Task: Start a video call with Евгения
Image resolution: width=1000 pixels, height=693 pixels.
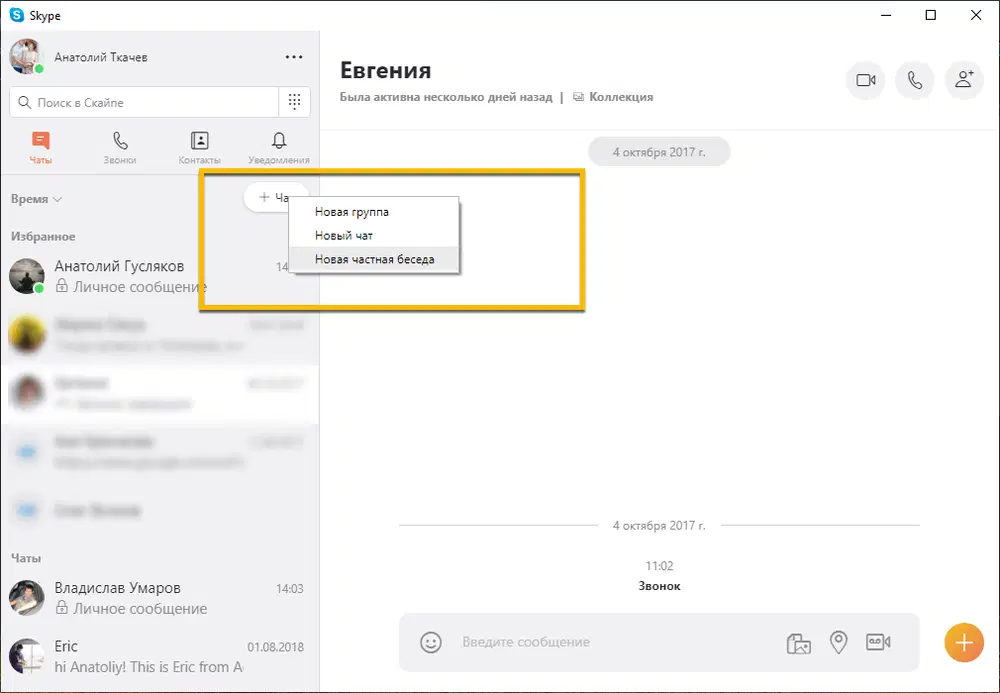Action: pyautogui.click(x=865, y=80)
